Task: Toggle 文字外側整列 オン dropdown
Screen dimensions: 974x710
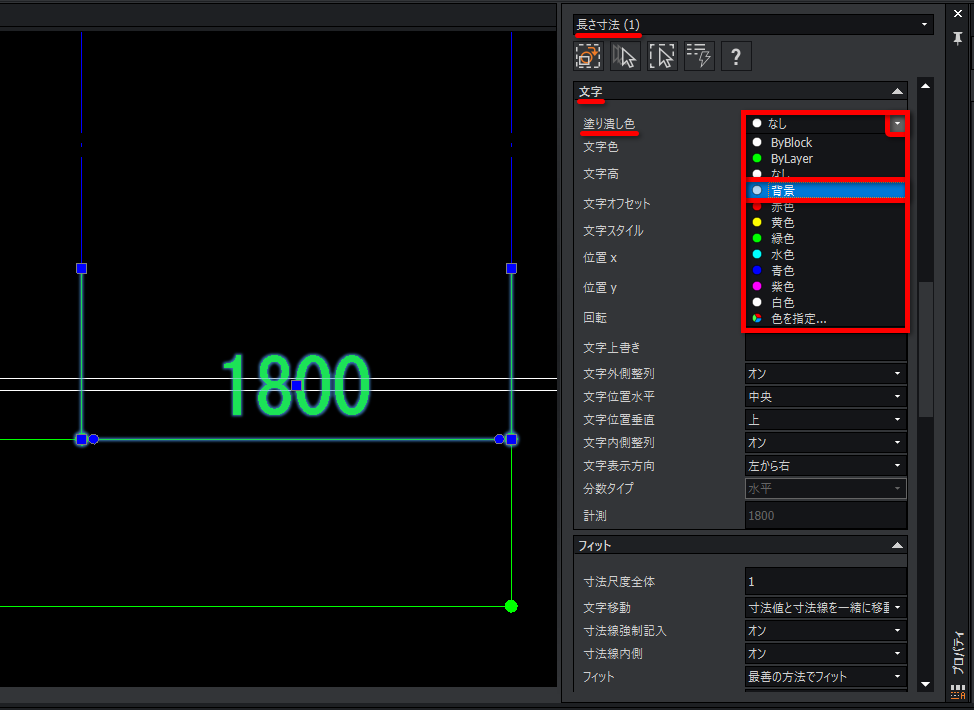Action: pyautogui.click(x=826, y=373)
